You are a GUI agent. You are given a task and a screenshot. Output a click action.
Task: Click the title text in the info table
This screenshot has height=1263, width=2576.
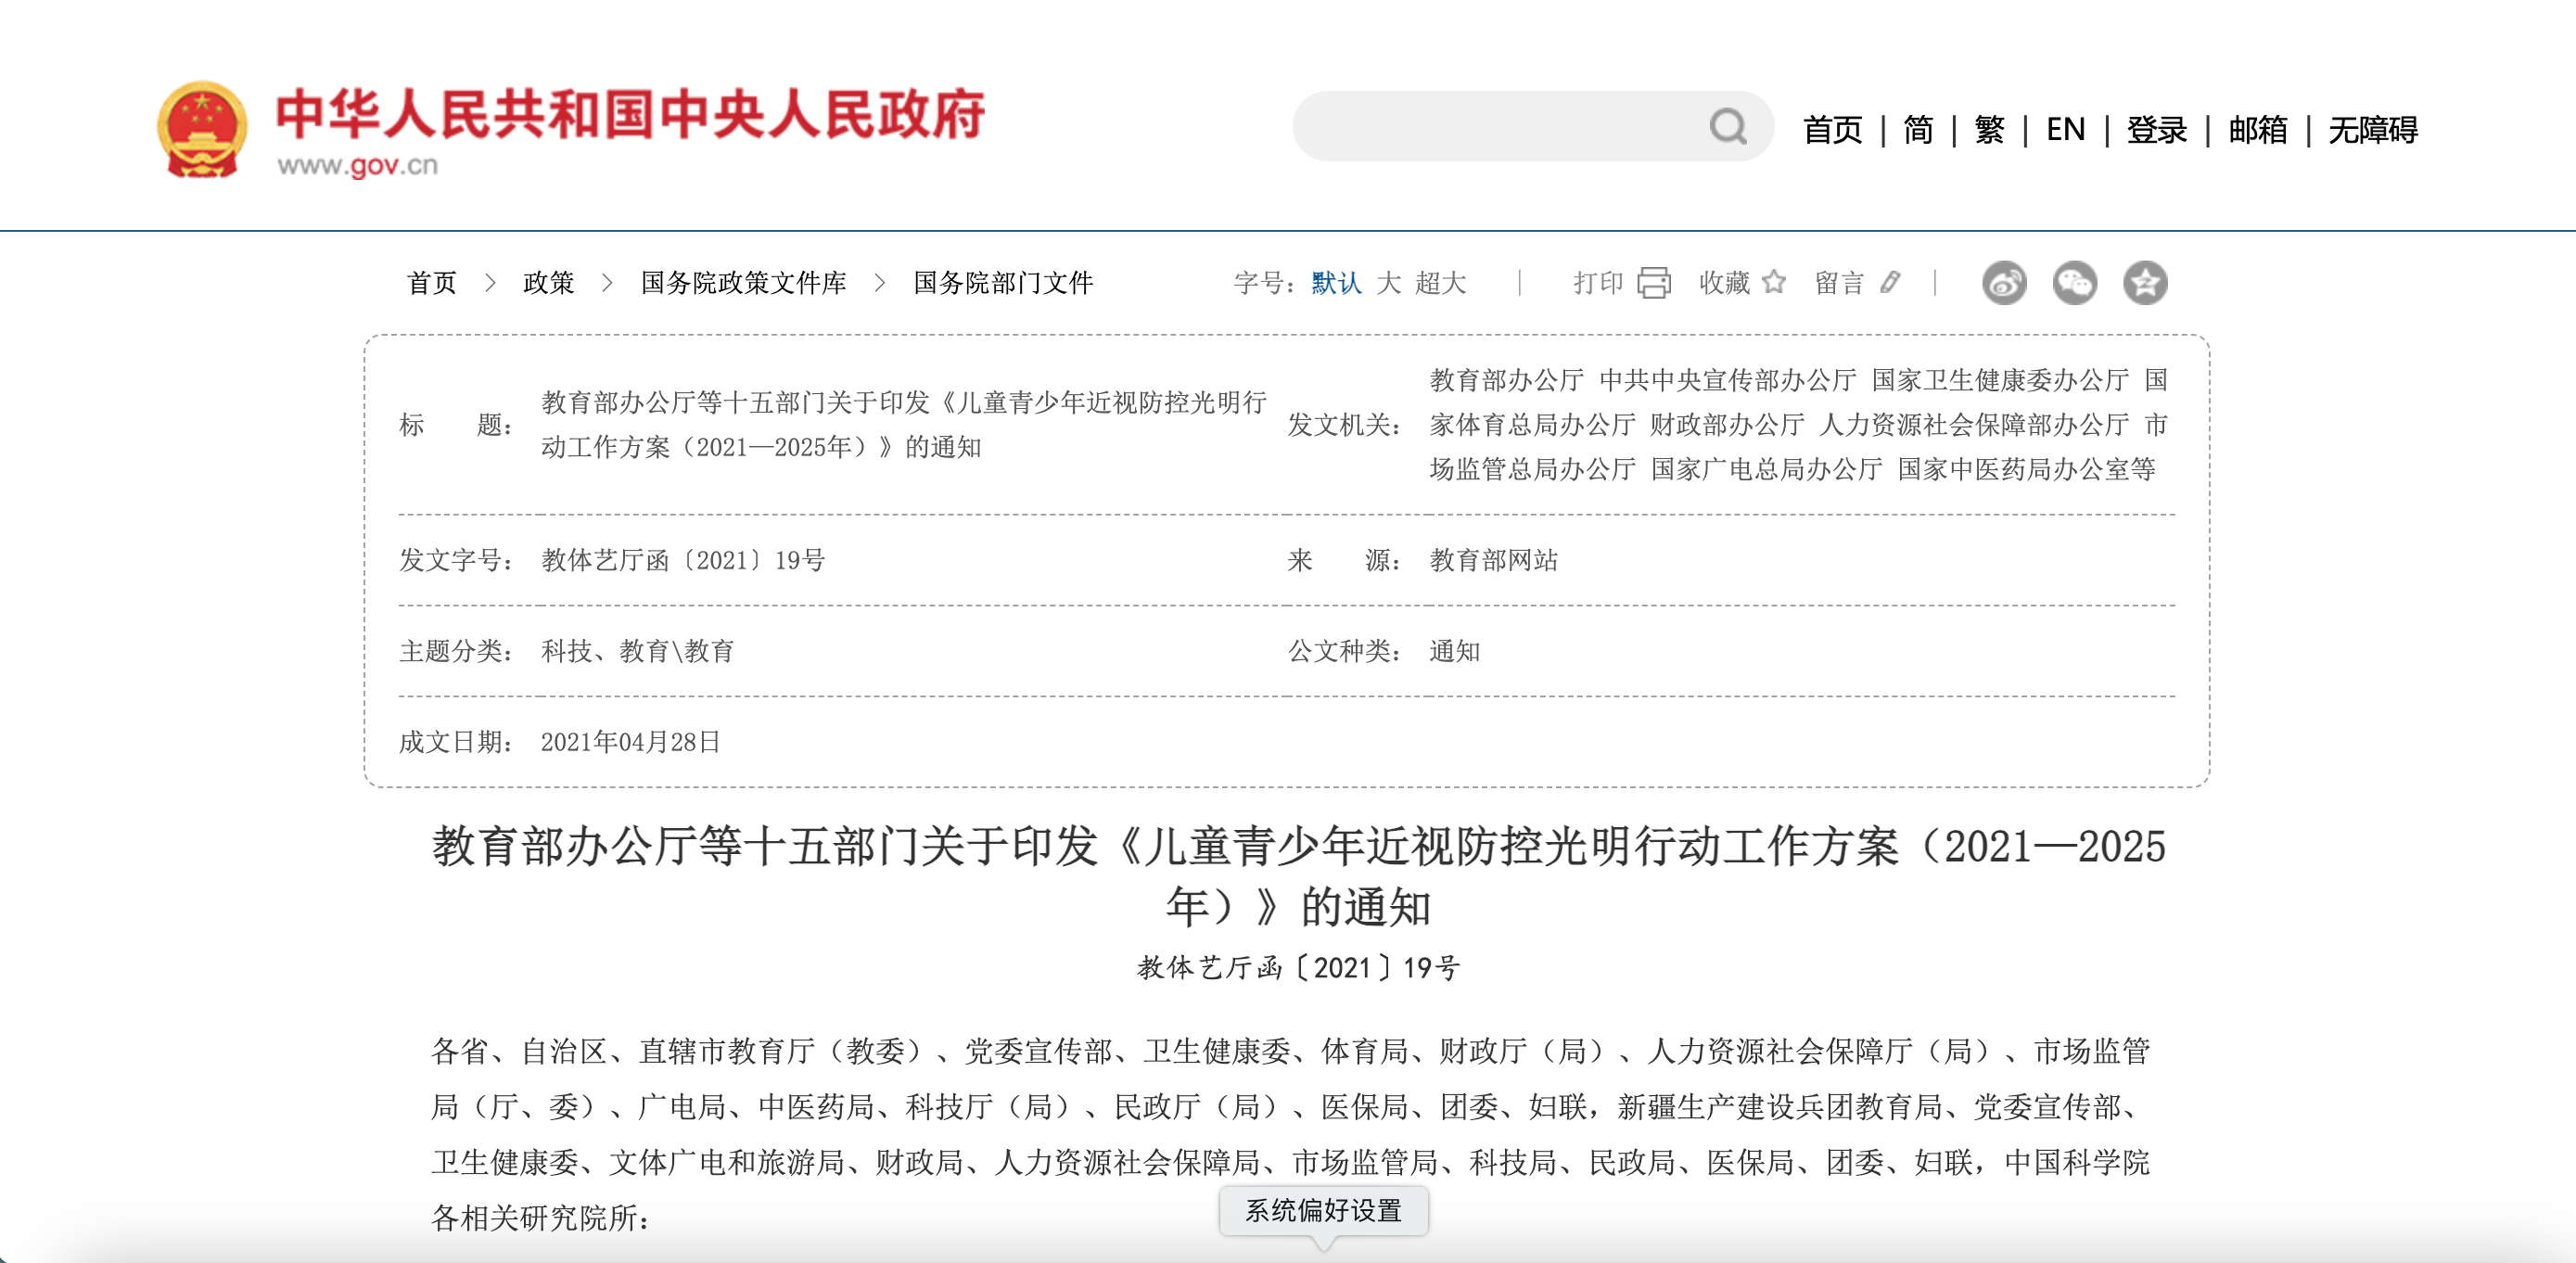pyautogui.click(x=904, y=425)
